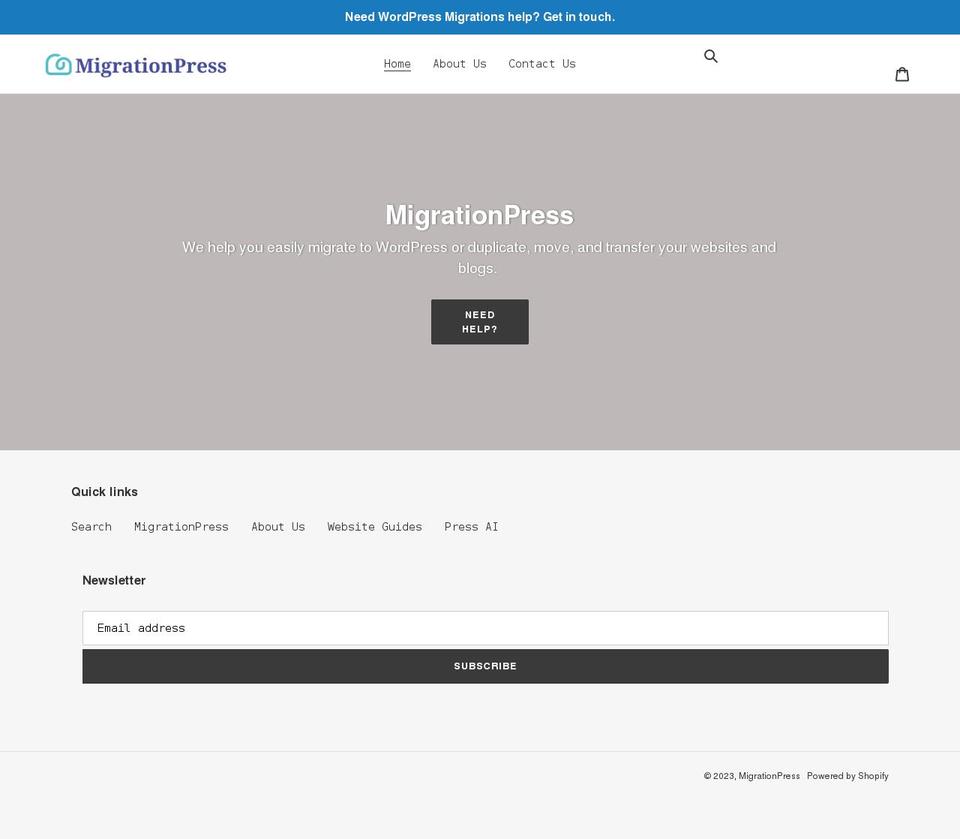
Task: Click the Email address input field
Action: [485, 628]
